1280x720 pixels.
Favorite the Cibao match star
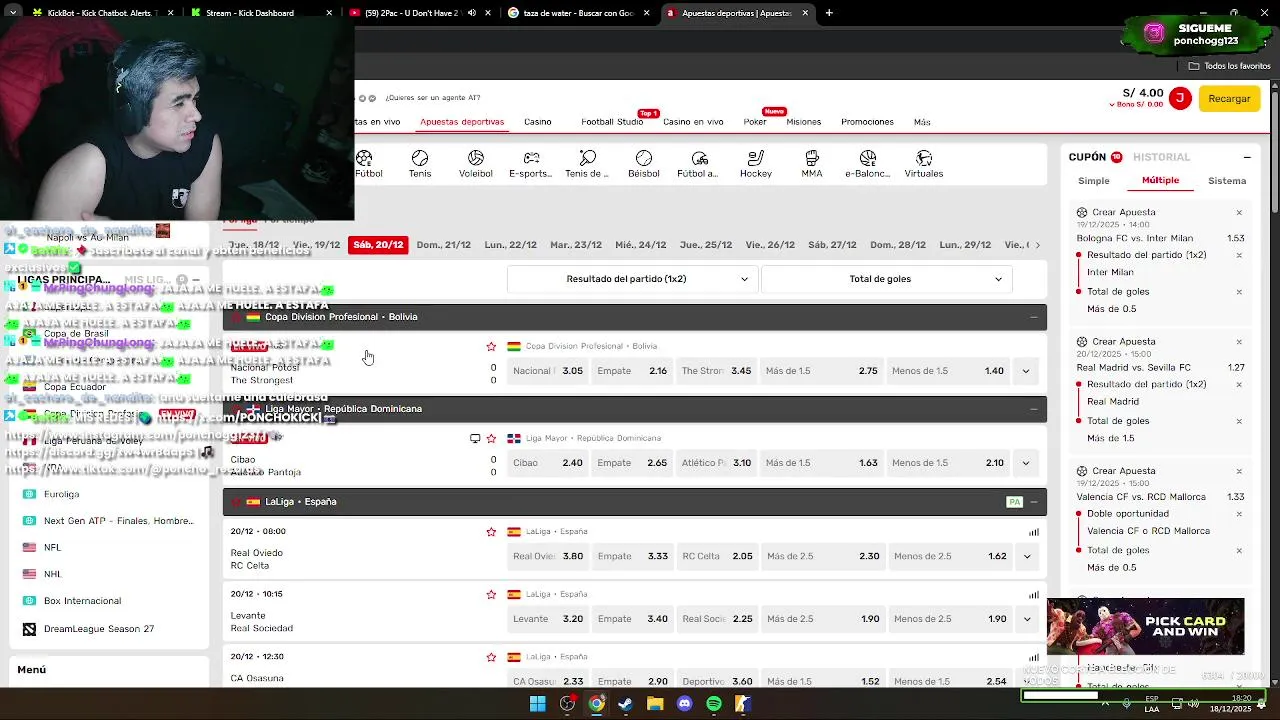tap(491, 438)
